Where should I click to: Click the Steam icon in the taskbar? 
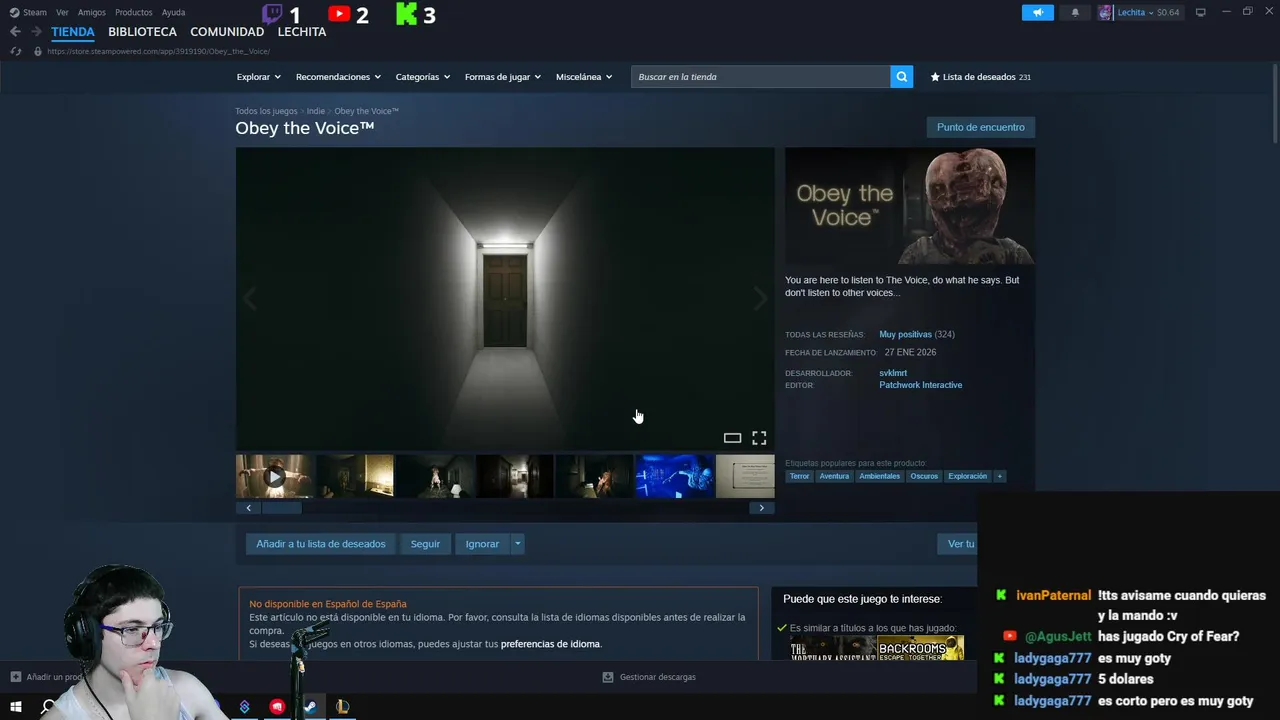pyautogui.click(x=310, y=707)
